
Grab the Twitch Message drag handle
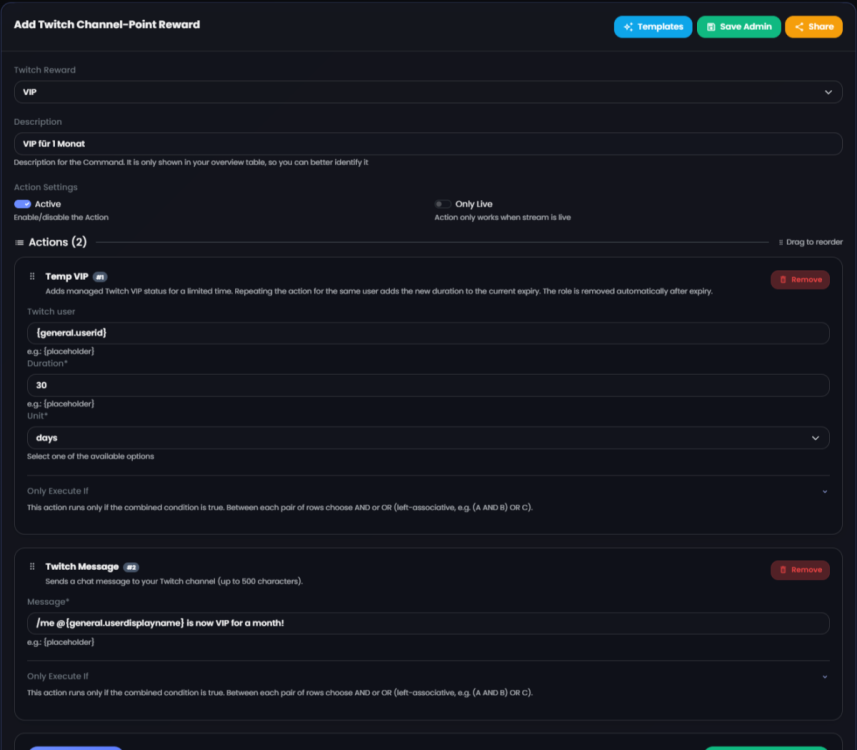click(x=32, y=566)
